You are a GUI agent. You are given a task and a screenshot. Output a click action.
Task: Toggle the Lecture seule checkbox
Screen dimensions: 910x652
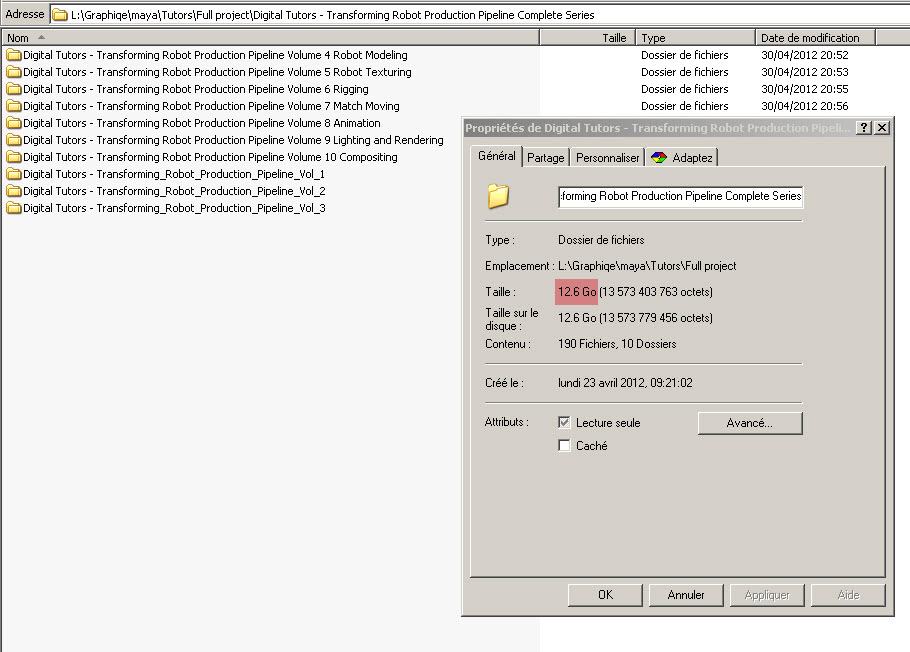564,423
